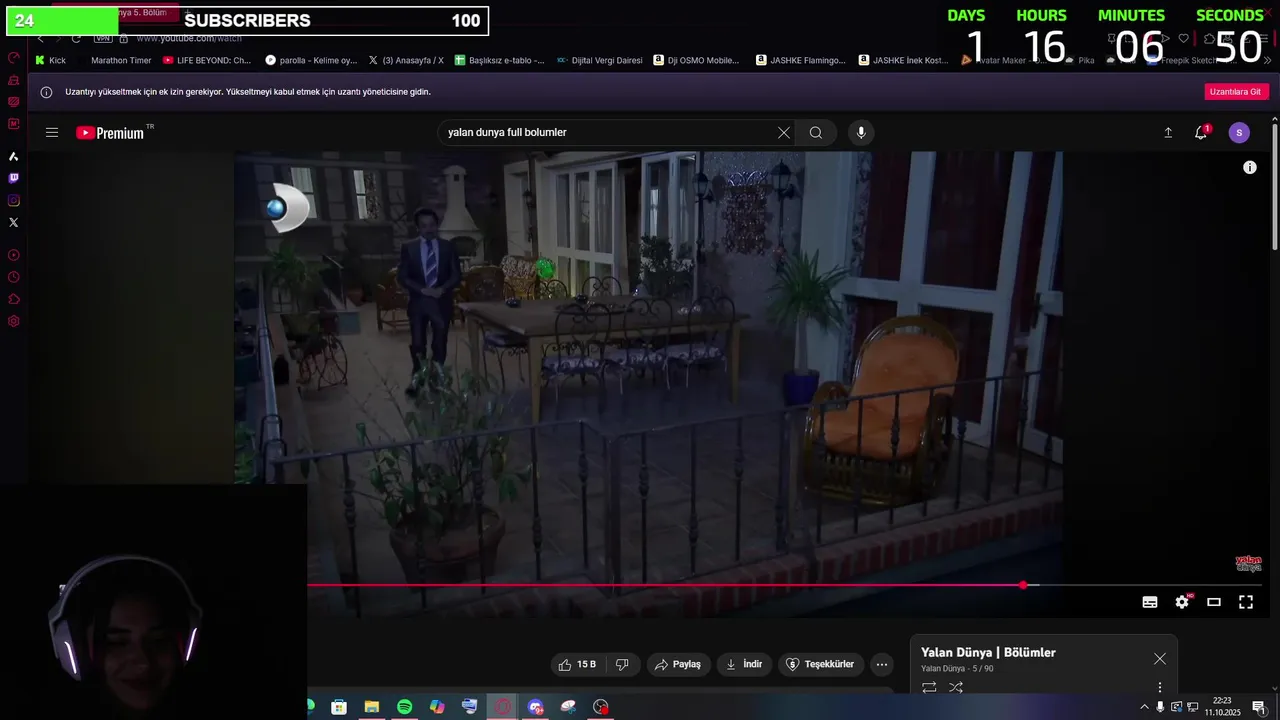Click Paylaş share button
The width and height of the screenshot is (1280, 720).
(678, 664)
